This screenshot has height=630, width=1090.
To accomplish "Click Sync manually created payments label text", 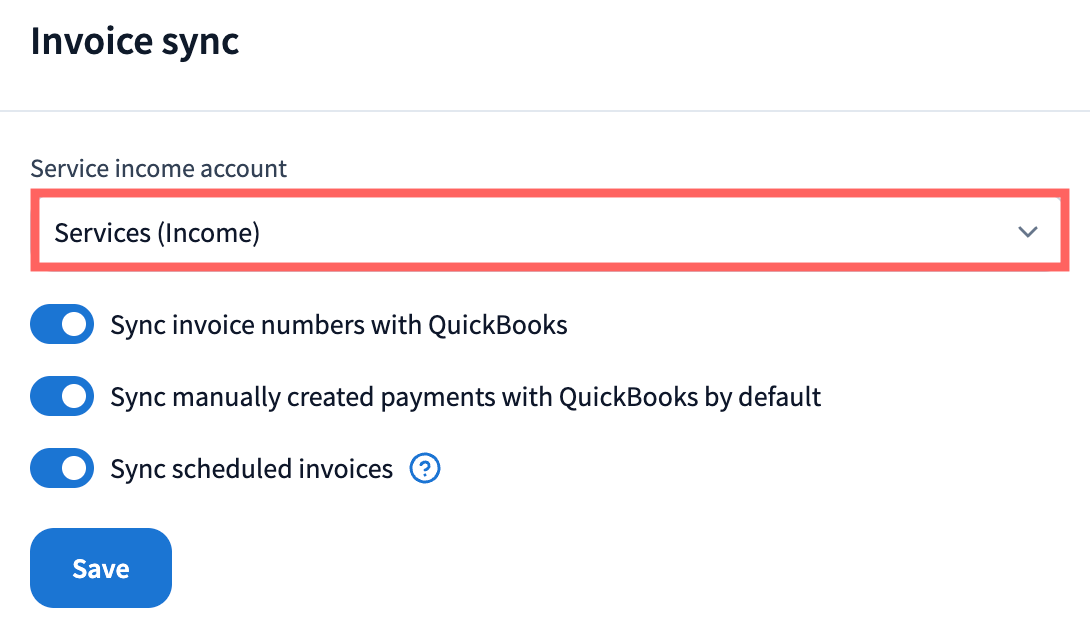I will (x=466, y=397).
